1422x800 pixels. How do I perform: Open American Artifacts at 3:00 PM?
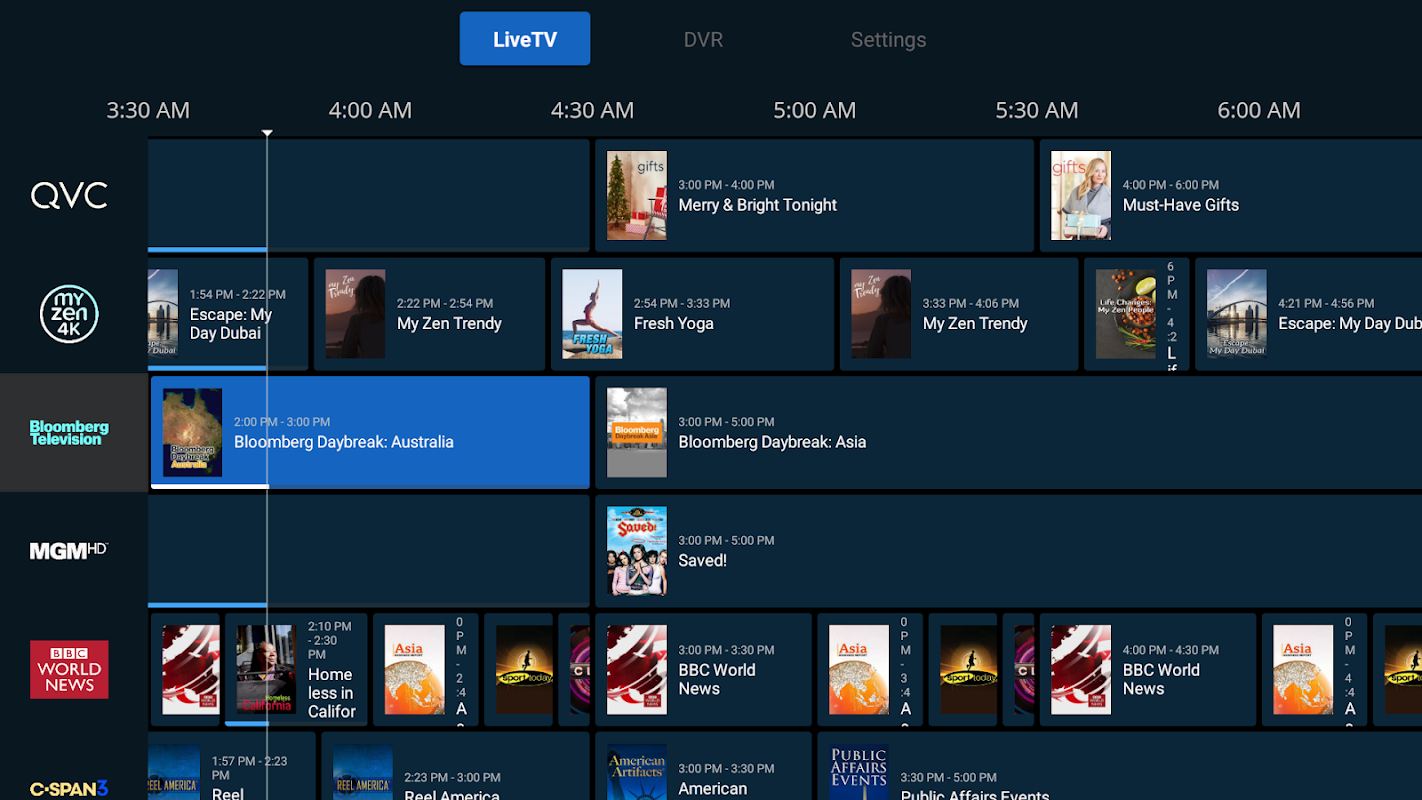tap(703, 766)
